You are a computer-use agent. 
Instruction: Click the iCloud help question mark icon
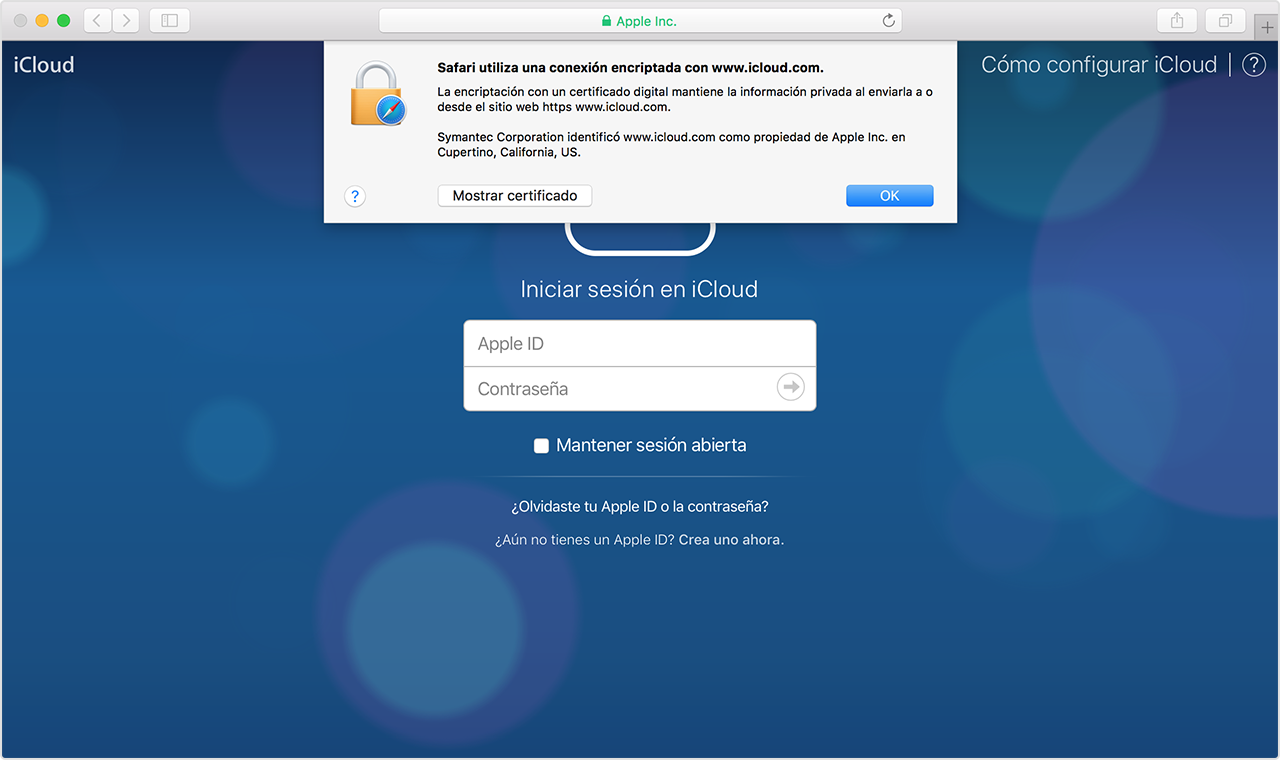pyautogui.click(x=1253, y=65)
